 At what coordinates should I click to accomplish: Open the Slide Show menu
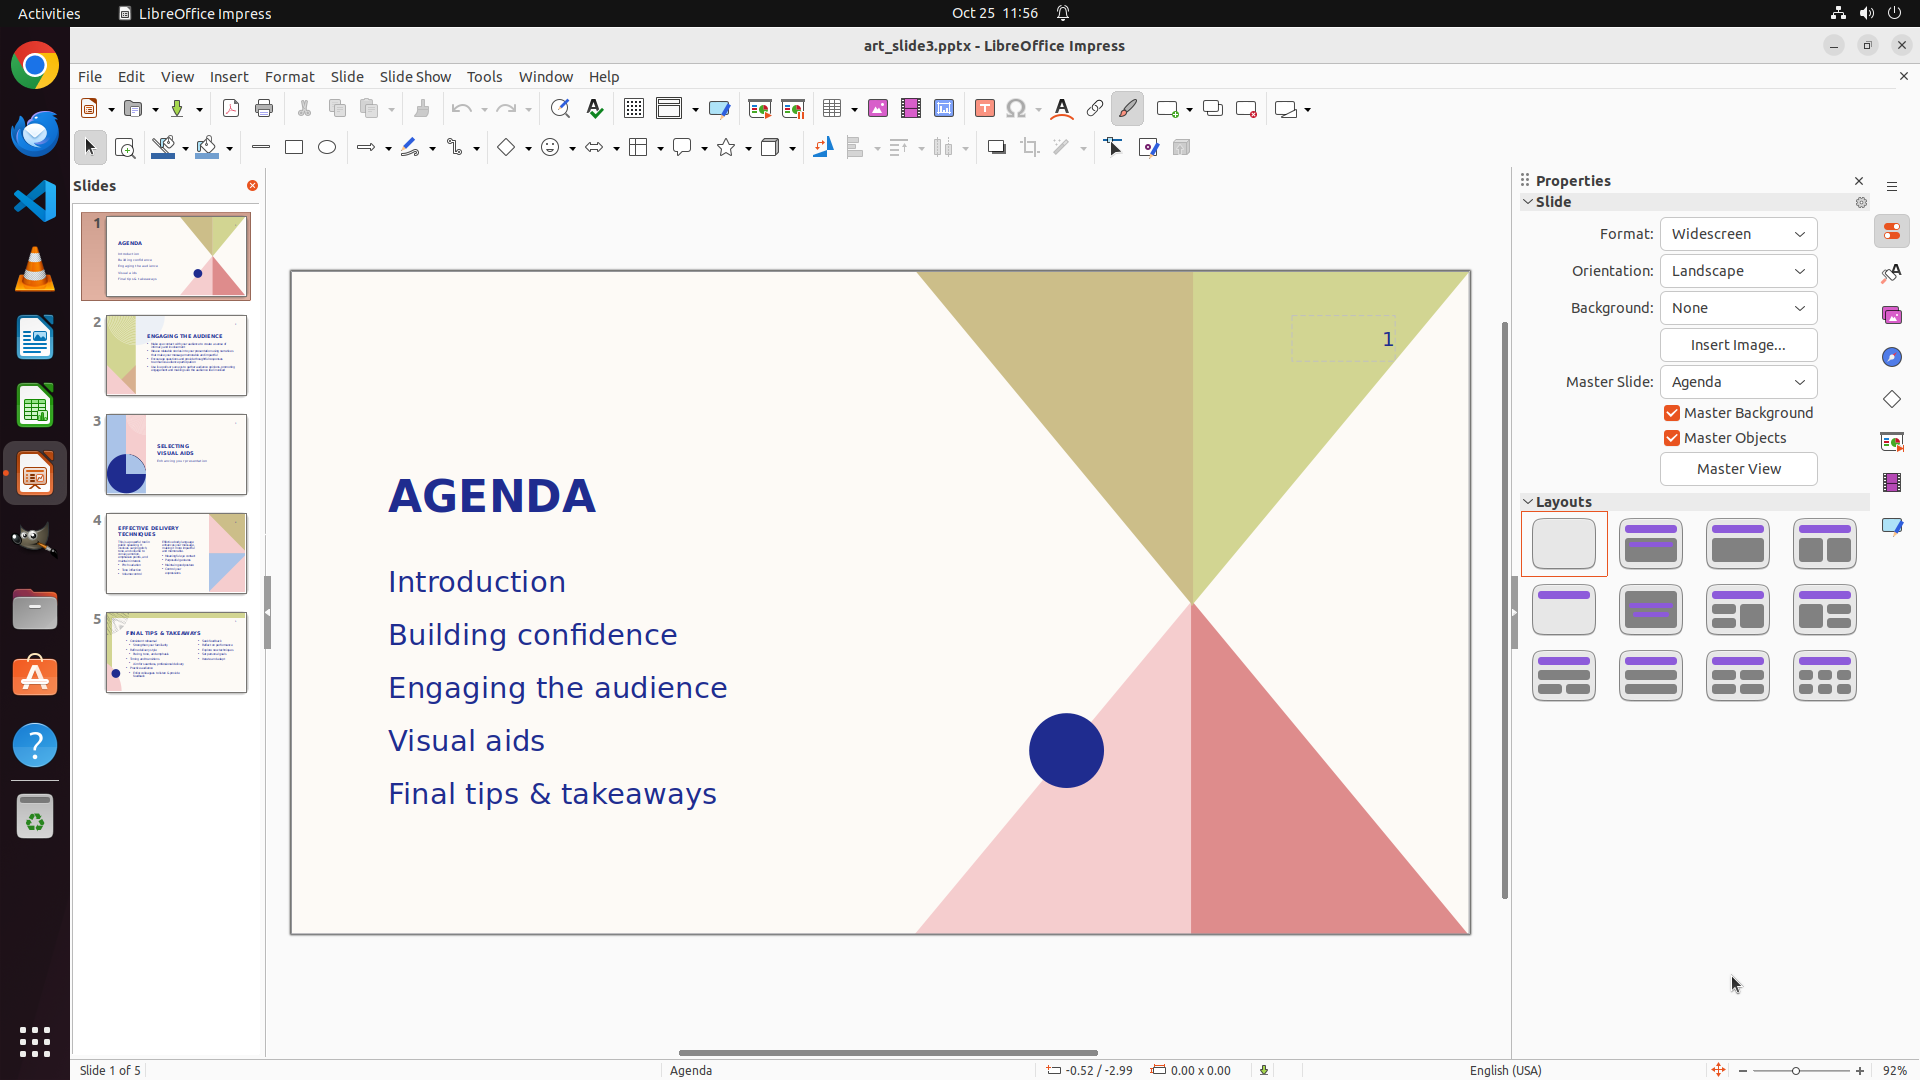pos(415,77)
